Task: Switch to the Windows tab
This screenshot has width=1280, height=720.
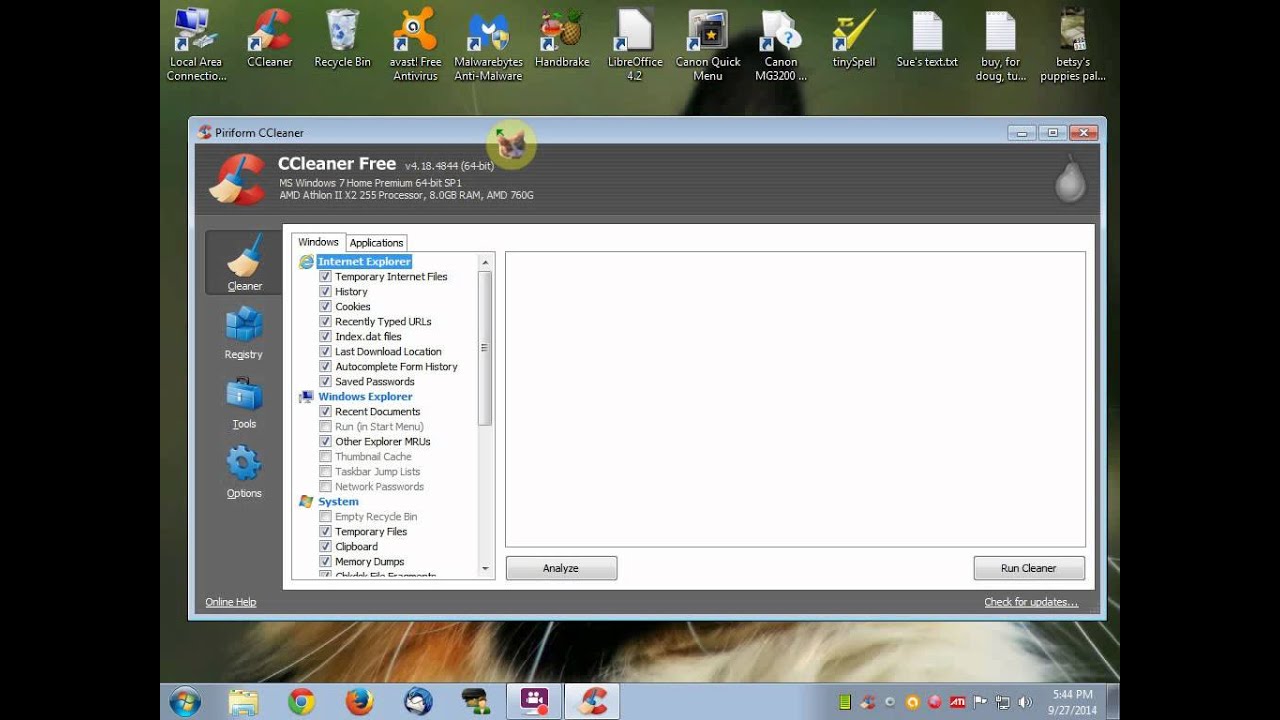Action: (318, 242)
